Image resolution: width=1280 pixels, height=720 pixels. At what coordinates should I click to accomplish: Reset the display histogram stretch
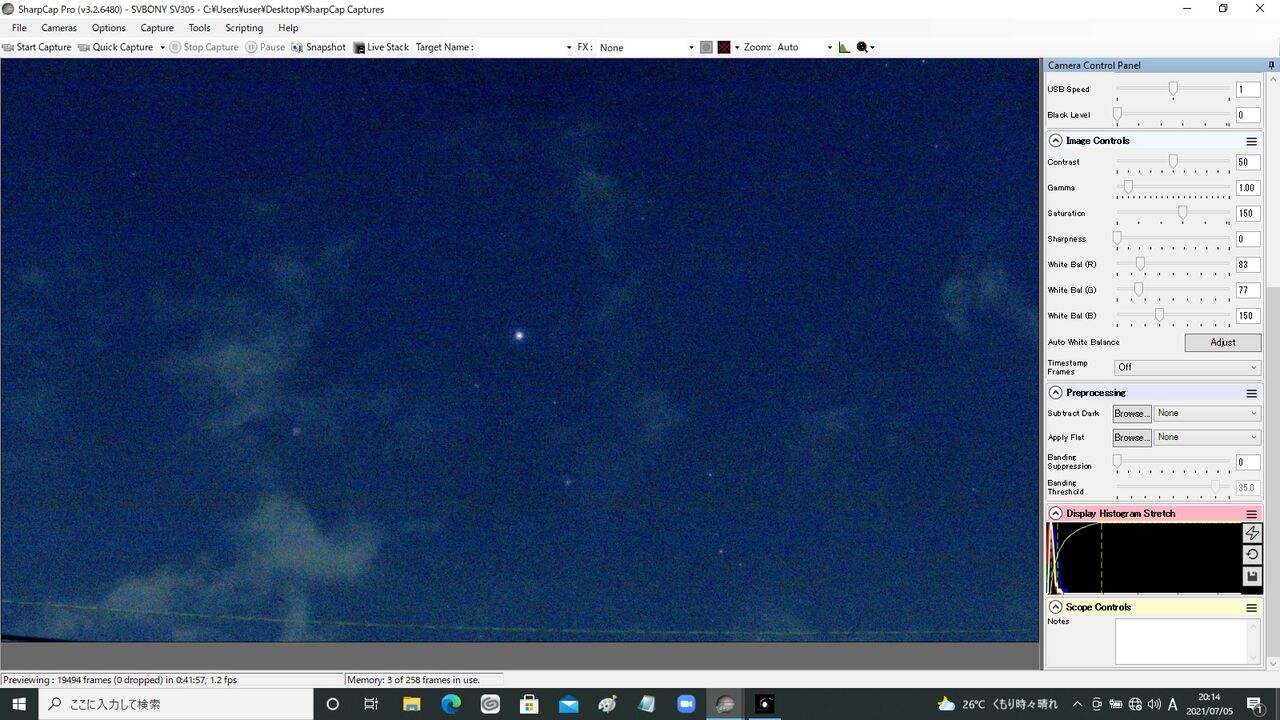pos(1252,554)
